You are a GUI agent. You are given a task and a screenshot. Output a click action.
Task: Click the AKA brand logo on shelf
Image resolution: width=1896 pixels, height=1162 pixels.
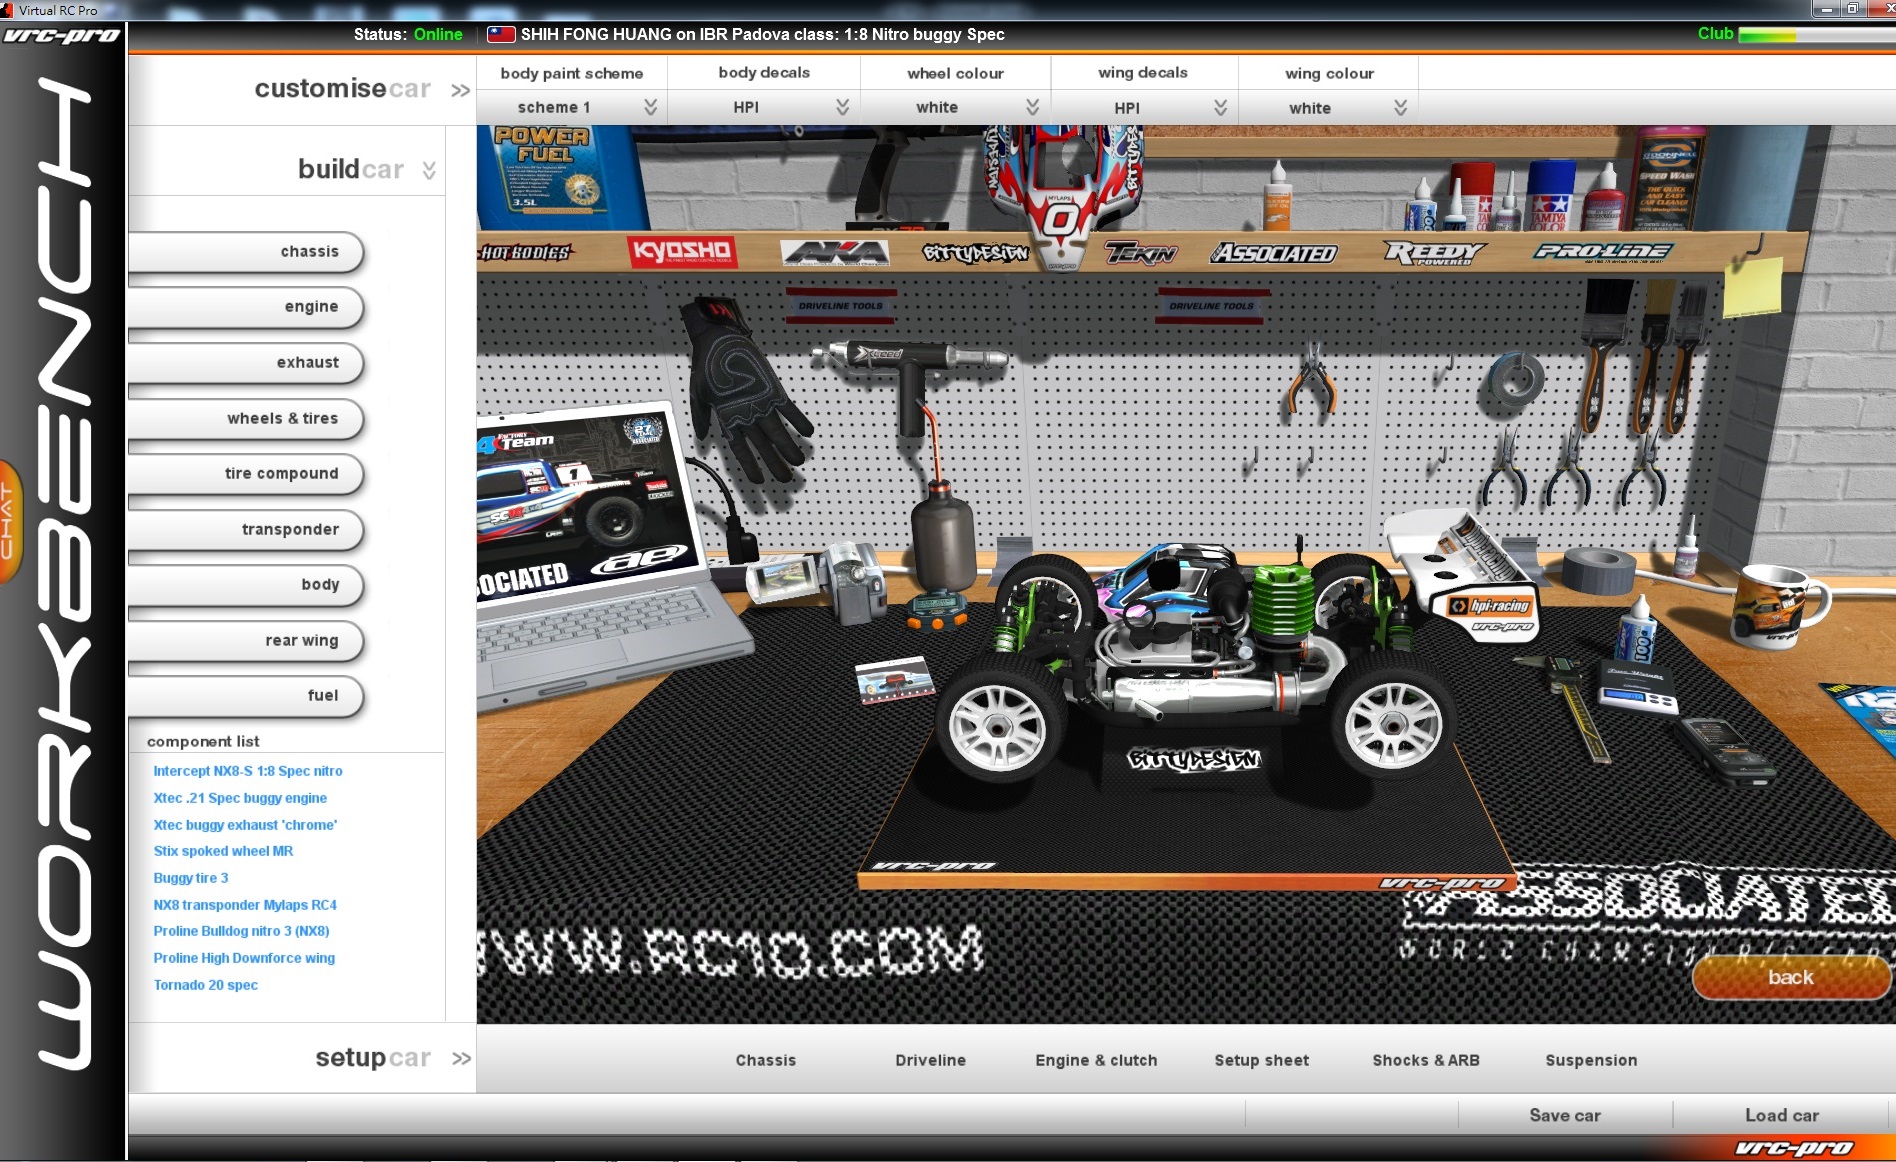click(835, 252)
